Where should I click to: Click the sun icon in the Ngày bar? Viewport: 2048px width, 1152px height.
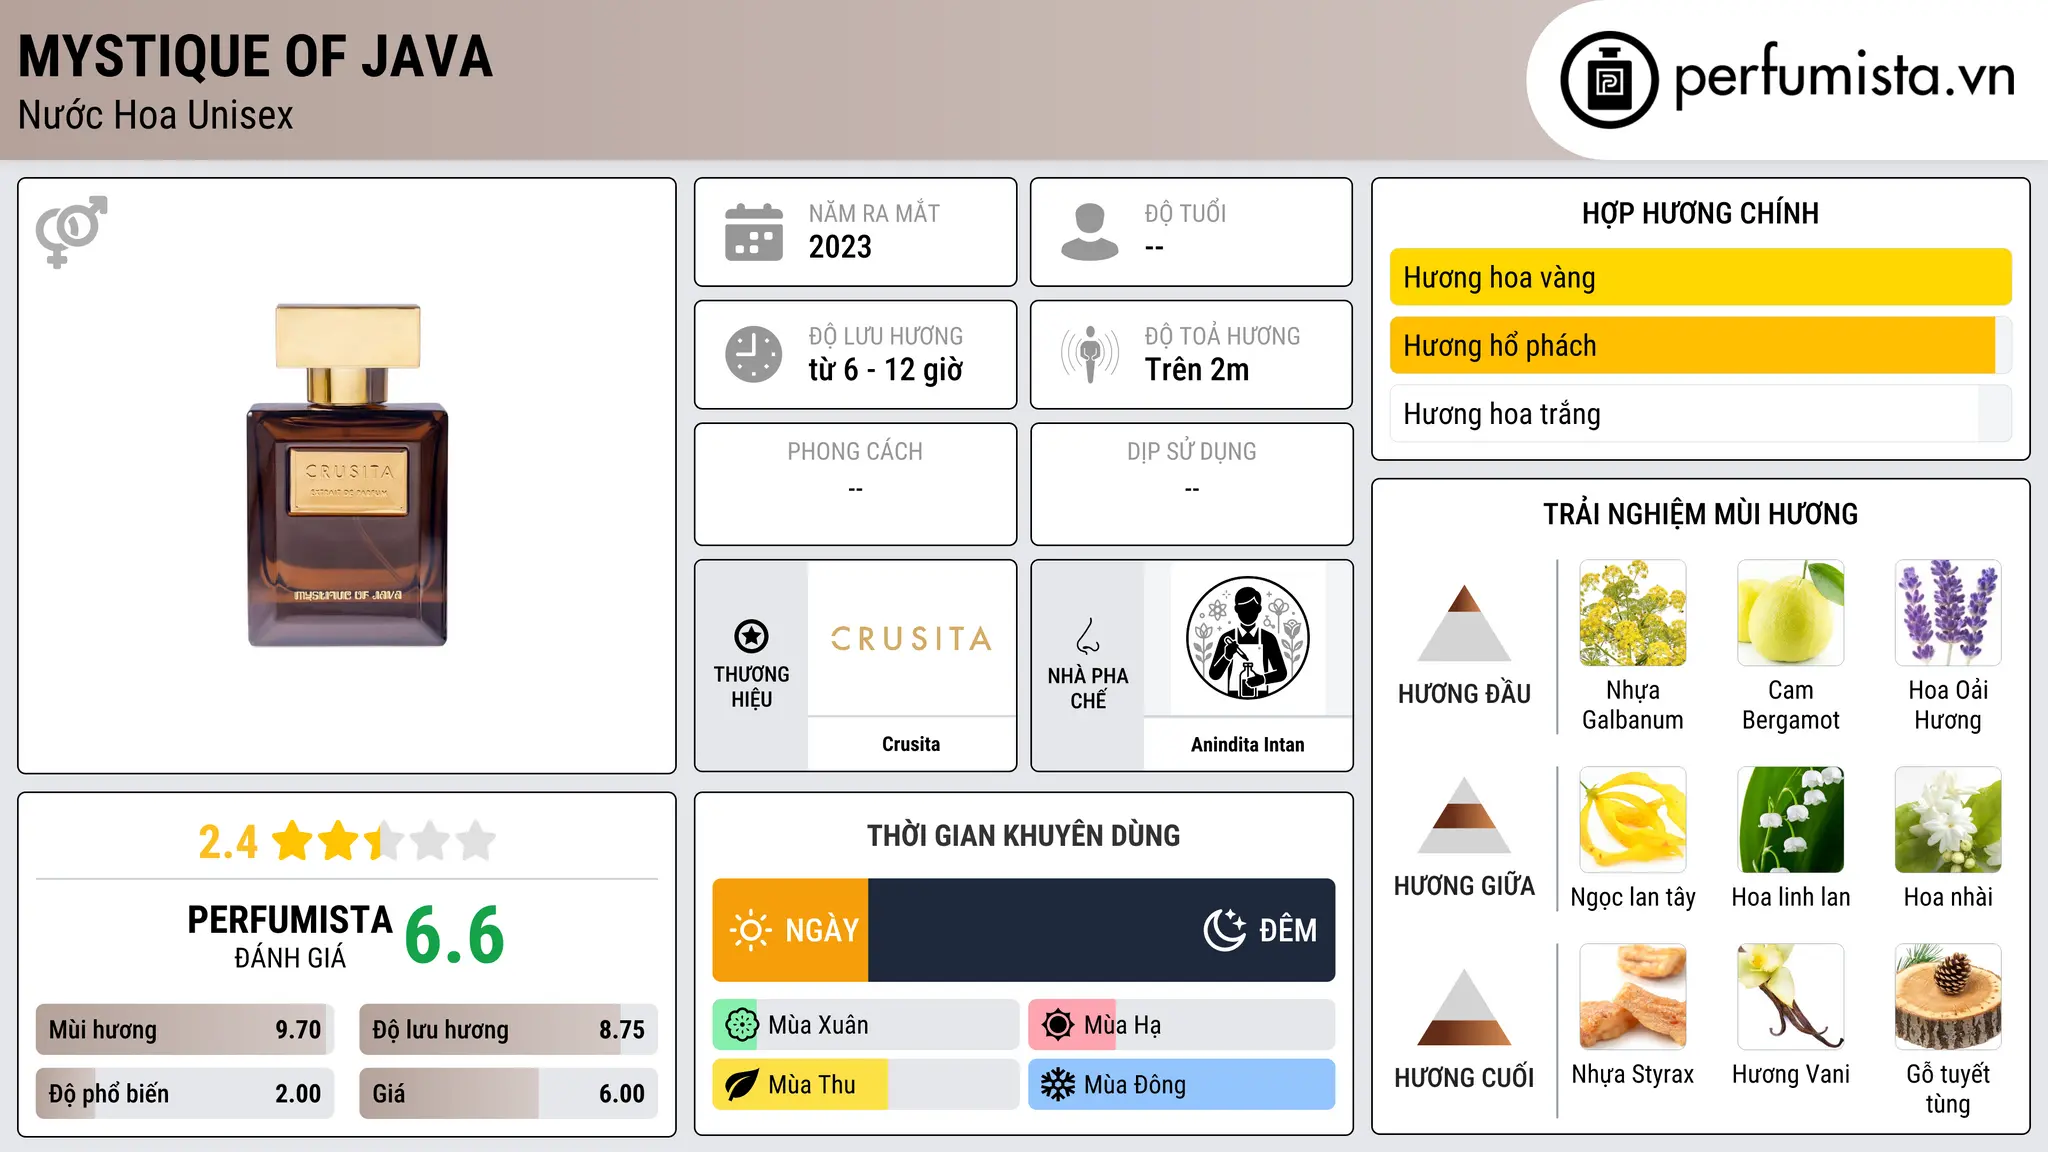[x=750, y=930]
